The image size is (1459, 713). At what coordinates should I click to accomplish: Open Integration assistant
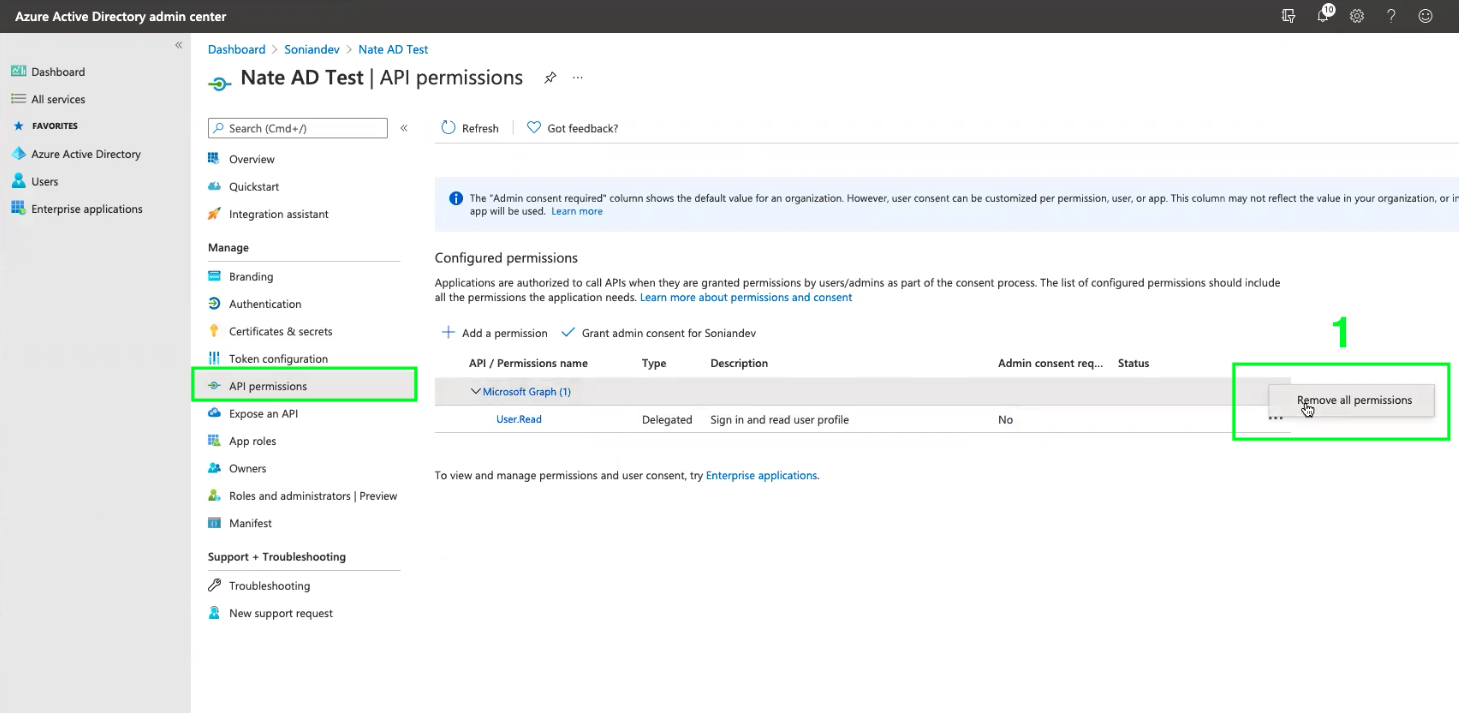(x=279, y=214)
